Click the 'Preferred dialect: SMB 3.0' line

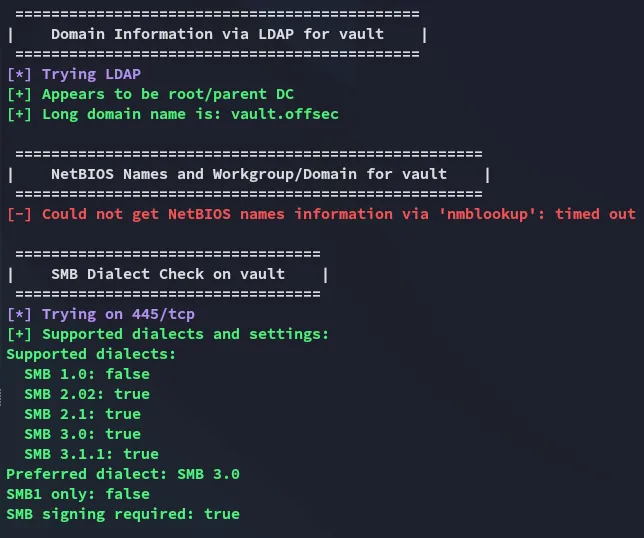pyautogui.click(x=123, y=474)
